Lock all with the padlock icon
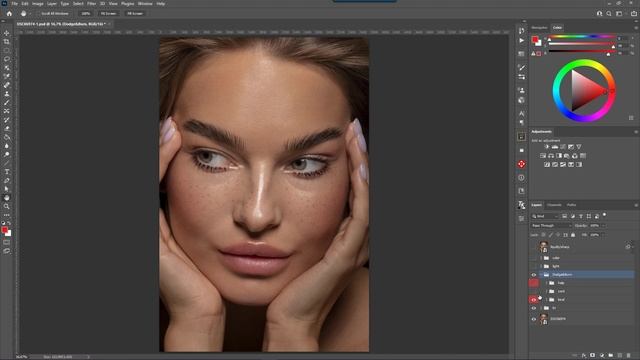The height and width of the screenshot is (360, 640). pos(573,235)
